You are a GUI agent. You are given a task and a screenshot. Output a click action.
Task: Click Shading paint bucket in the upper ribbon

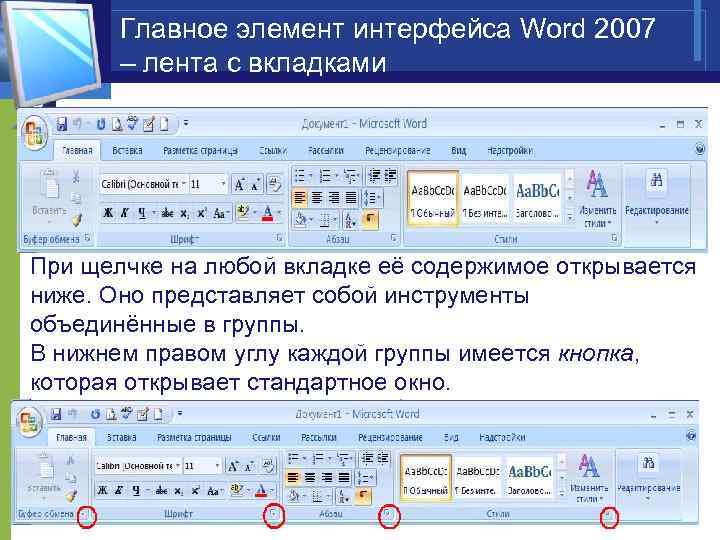(x=300, y=220)
